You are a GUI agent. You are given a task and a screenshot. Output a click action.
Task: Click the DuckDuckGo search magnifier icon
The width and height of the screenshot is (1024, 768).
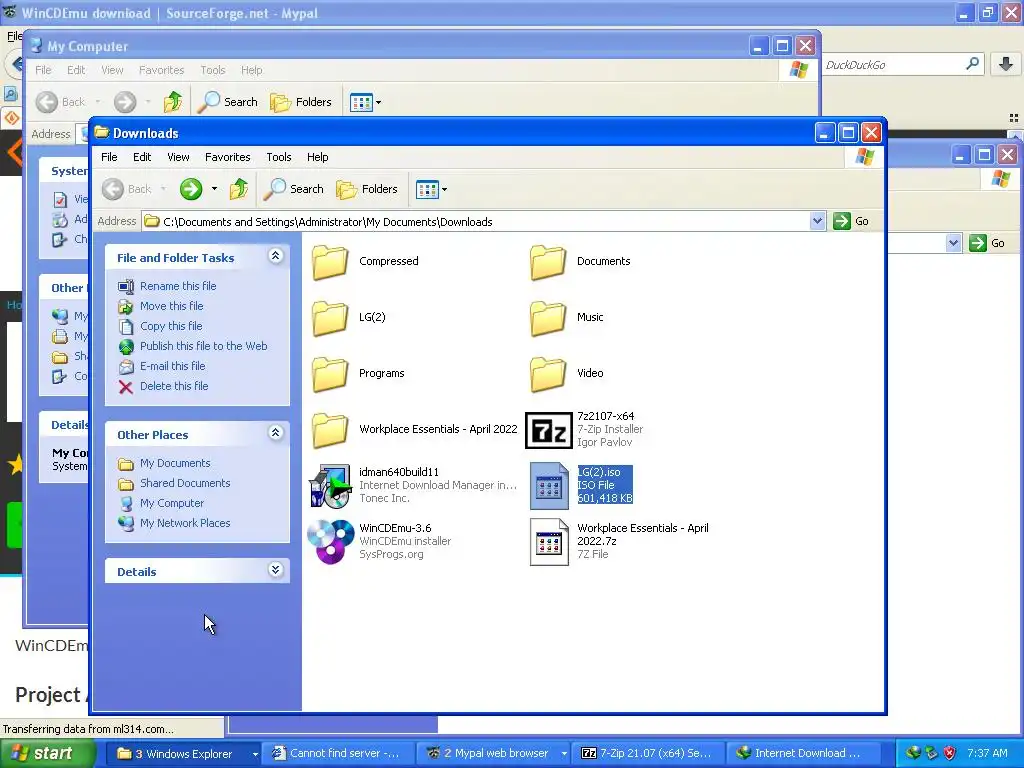tap(972, 64)
